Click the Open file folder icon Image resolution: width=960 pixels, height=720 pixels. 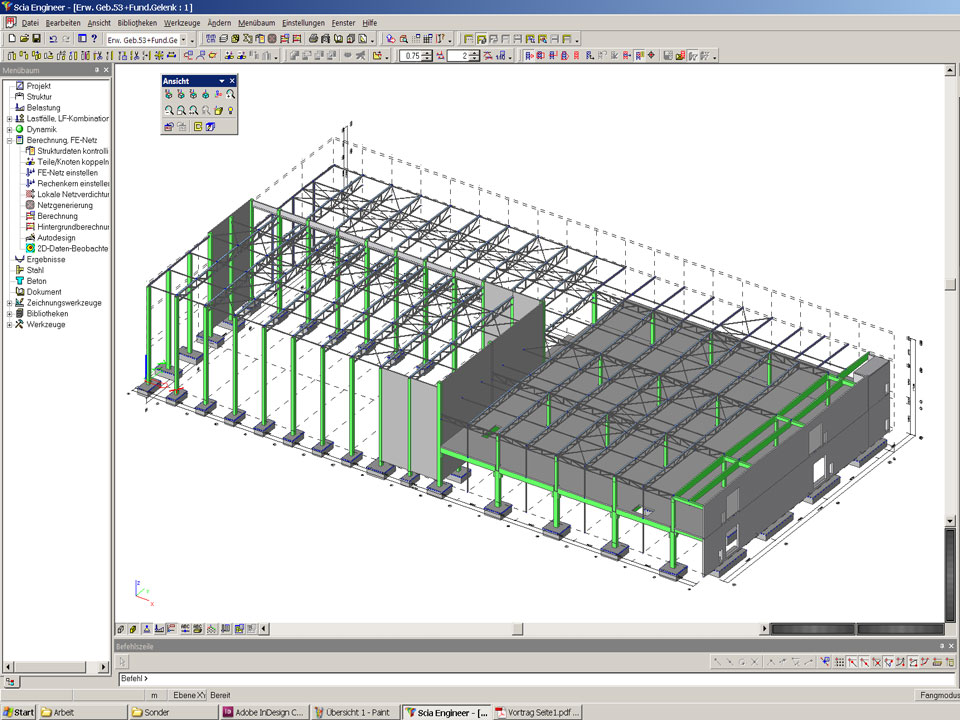(x=24, y=39)
